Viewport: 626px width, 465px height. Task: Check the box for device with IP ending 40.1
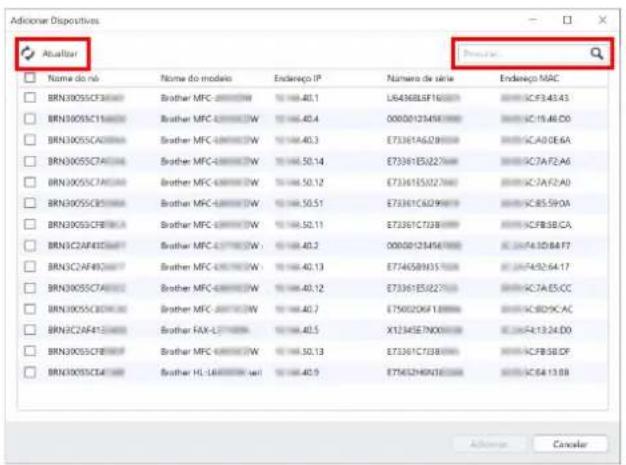(30, 98)
